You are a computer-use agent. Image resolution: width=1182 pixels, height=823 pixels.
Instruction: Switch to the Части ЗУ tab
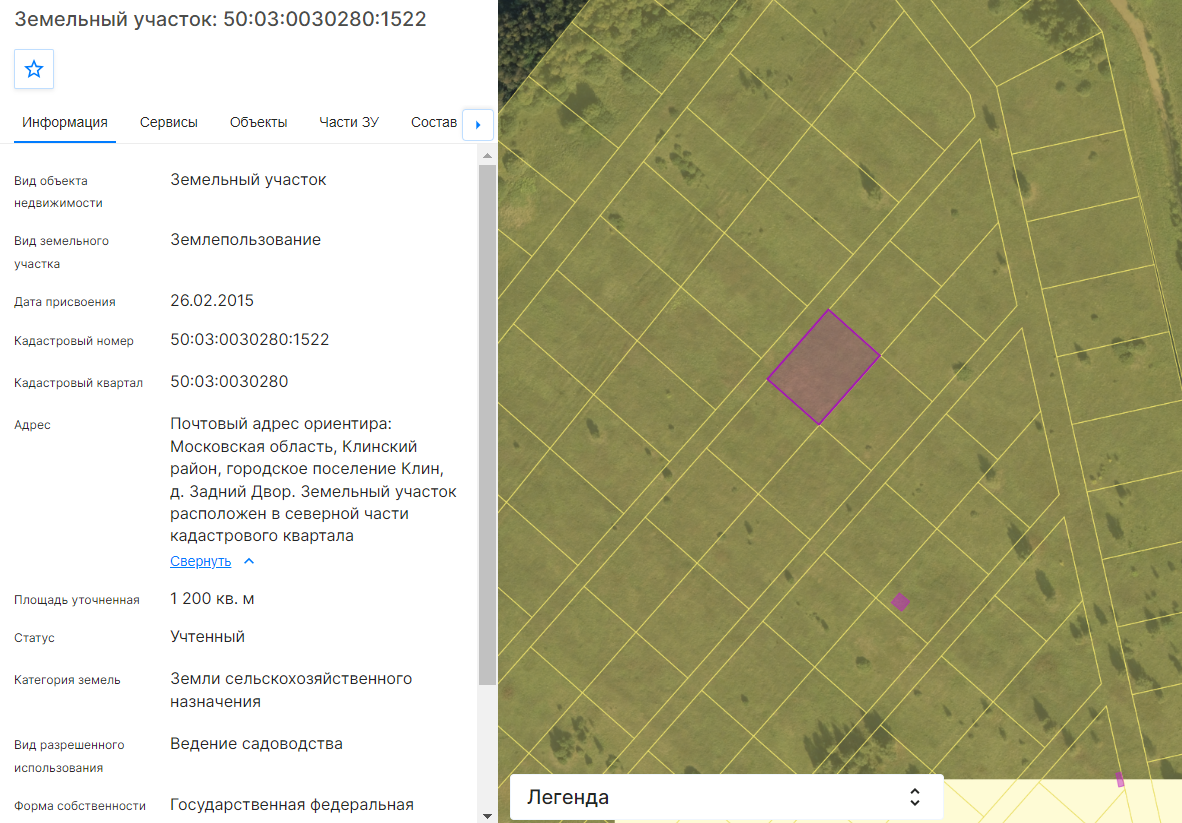(x=349, y=122)
